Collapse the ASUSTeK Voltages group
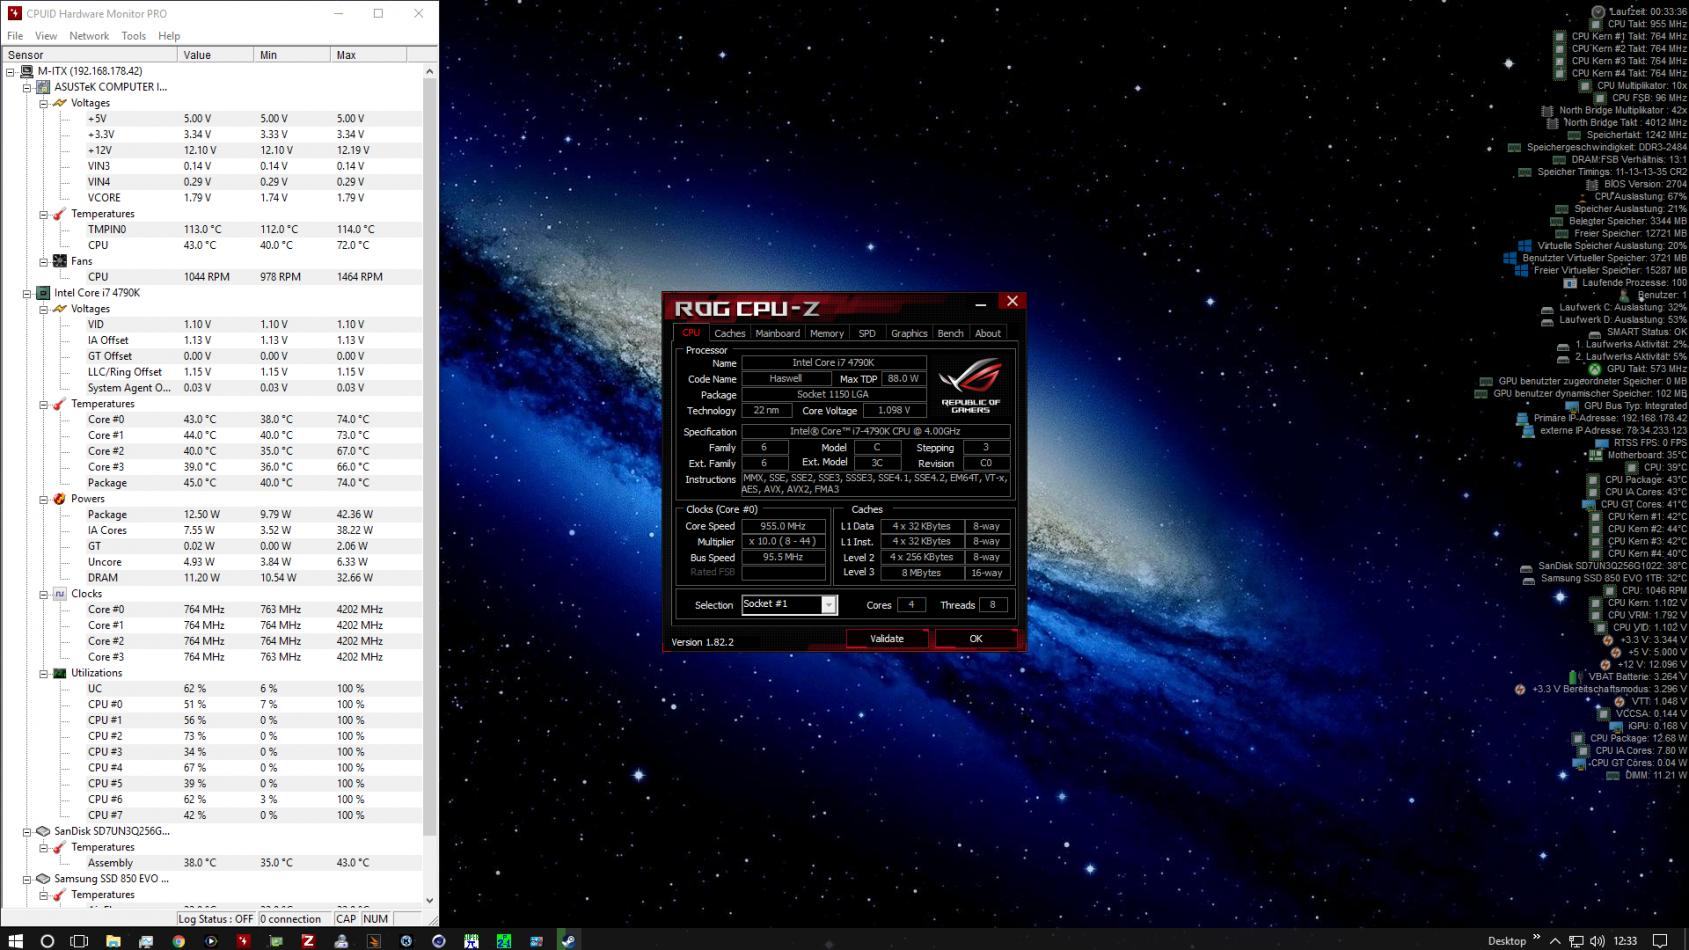Viewport: 1689px width, 950px height. (x=44, y=103)
